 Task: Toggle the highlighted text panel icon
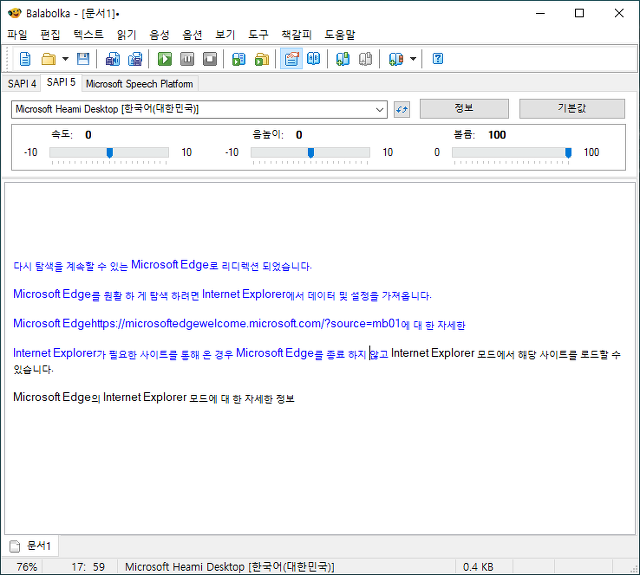291,59
